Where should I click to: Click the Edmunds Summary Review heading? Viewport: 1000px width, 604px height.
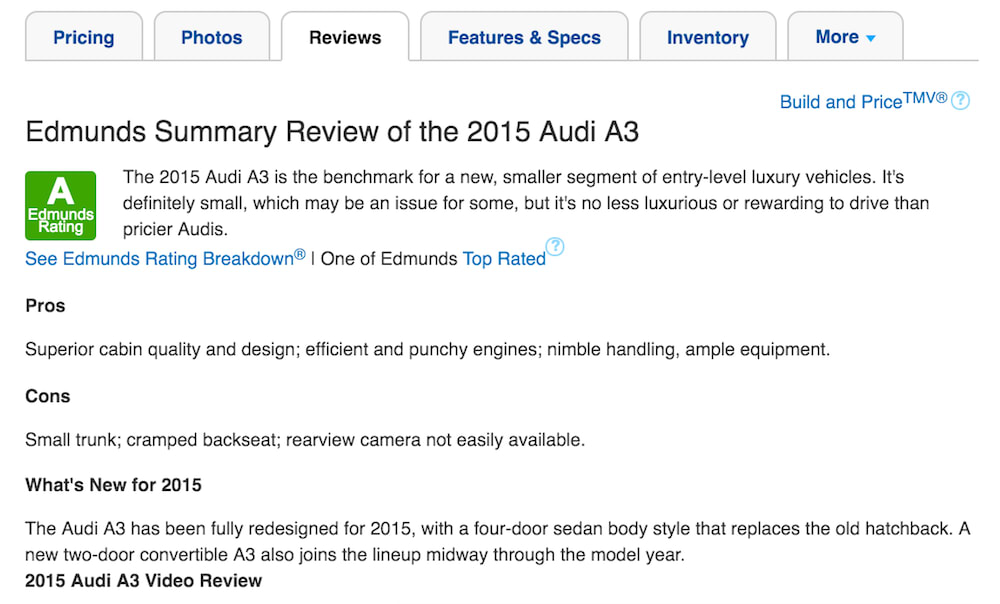332,132
